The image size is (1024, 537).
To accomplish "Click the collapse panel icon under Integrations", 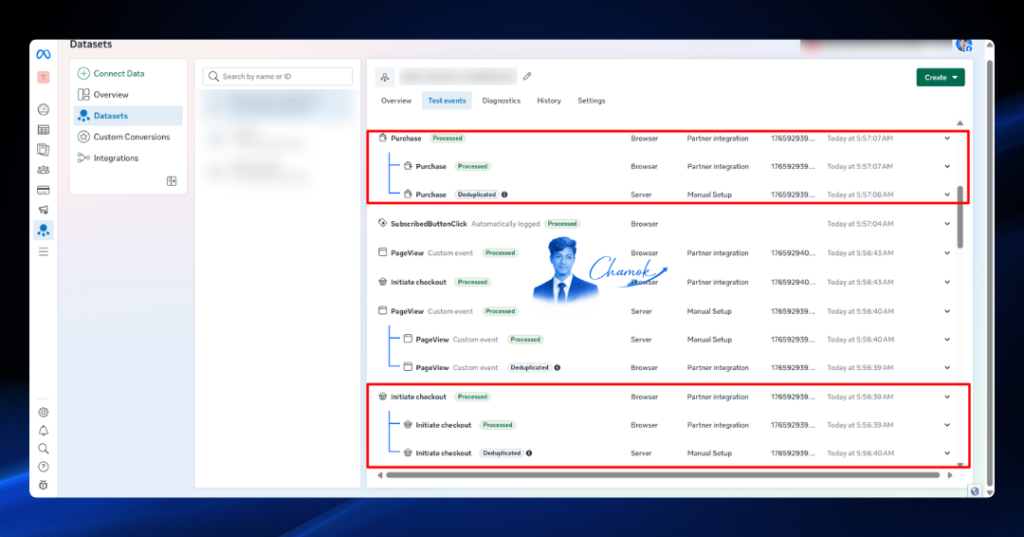I will click(172, 181).
